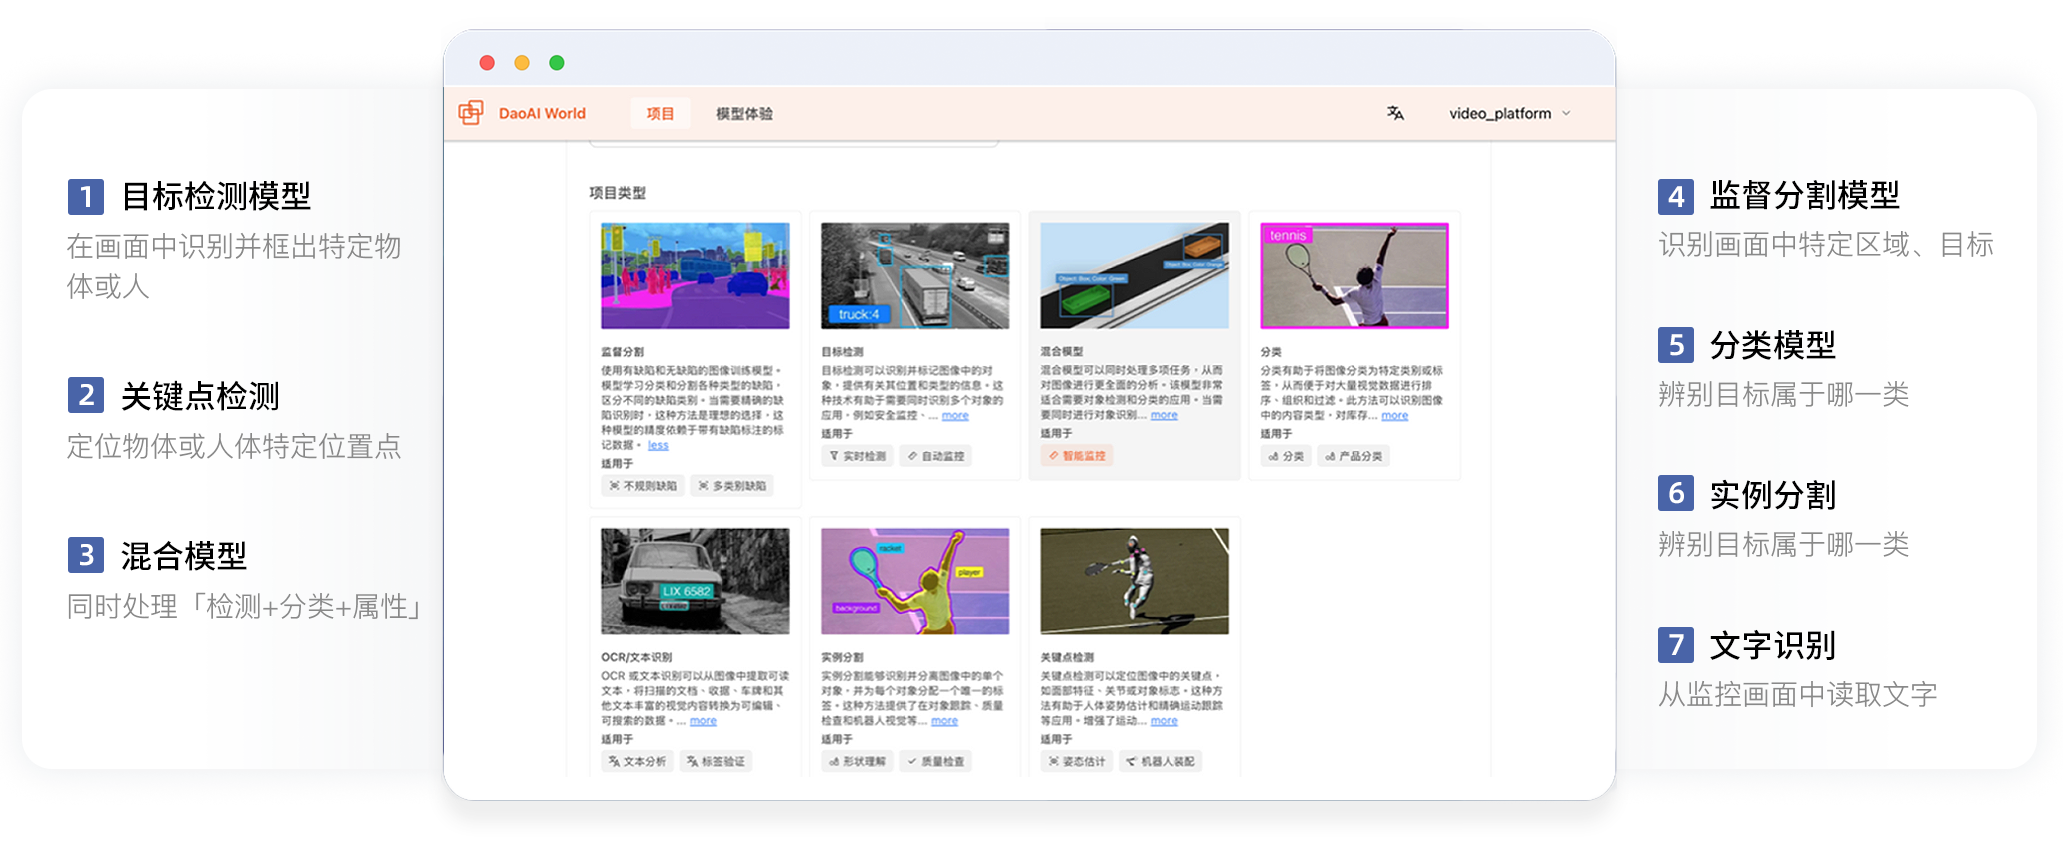The width and height of the screenshot is (2063, 845).
Task: Switch to the 项目 tab
Action: [x=660, y=113]
